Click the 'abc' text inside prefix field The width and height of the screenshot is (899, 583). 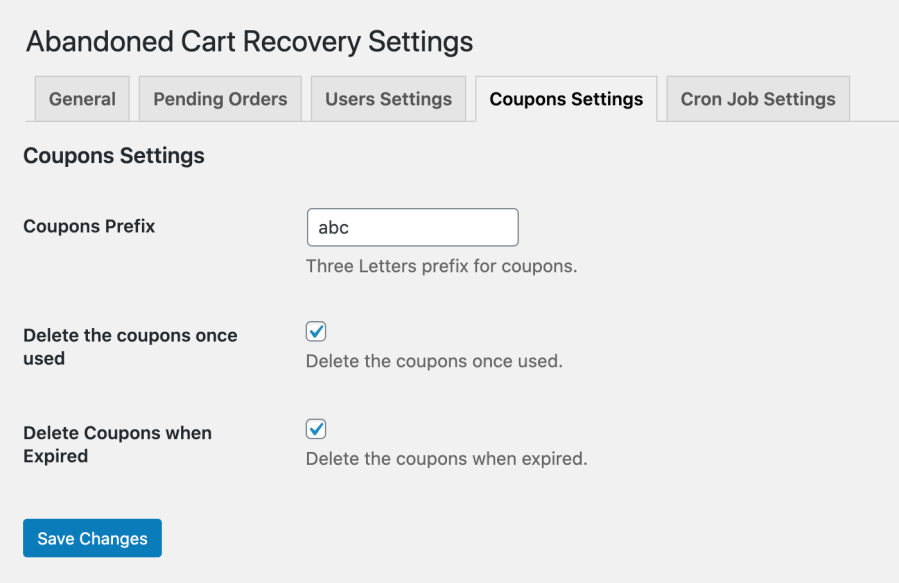[x=334, y=228]
